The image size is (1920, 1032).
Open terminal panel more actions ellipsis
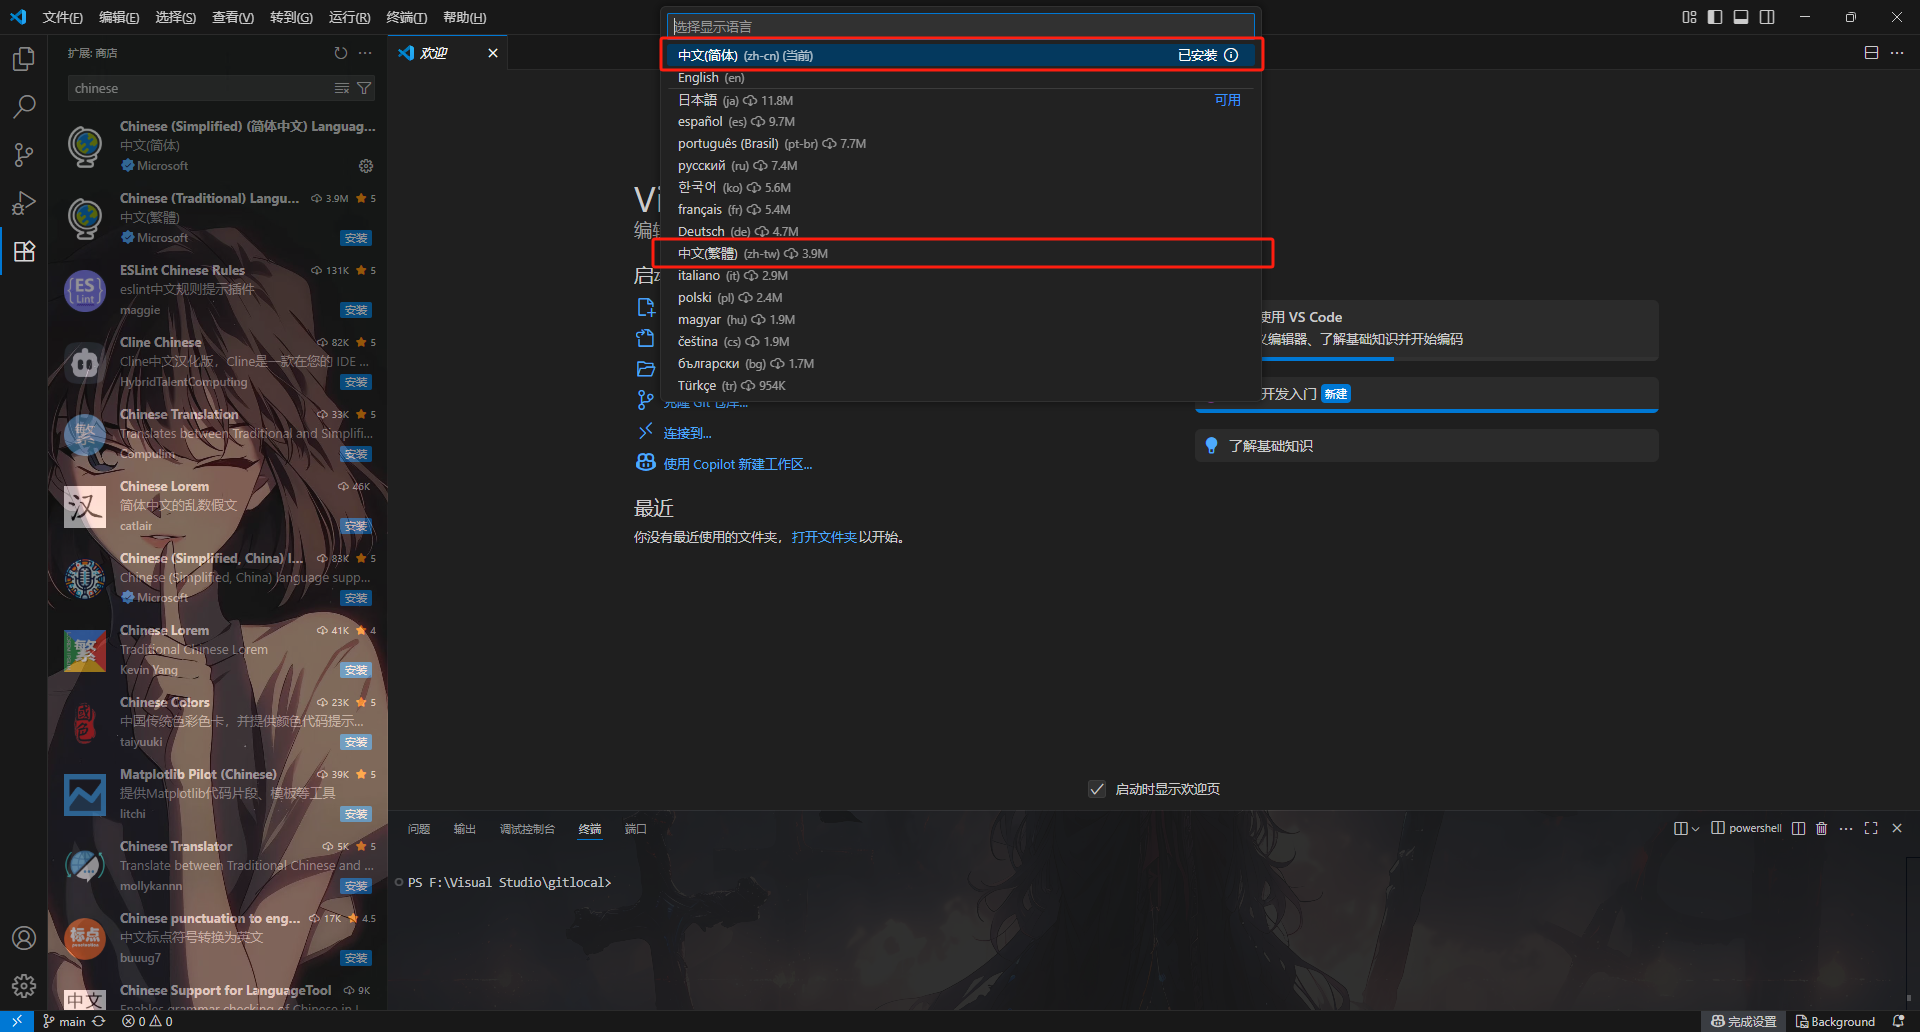click(x=1846, y=829)
